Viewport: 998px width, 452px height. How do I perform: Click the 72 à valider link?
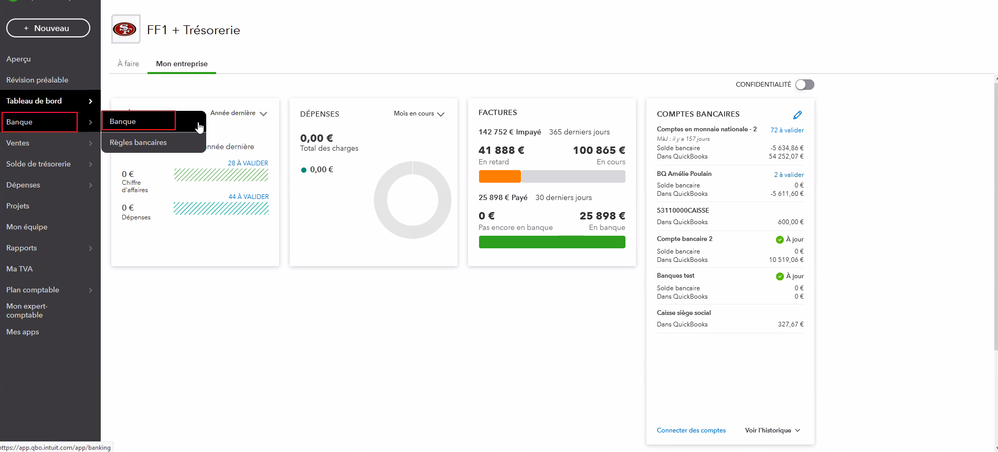[787, 130]
